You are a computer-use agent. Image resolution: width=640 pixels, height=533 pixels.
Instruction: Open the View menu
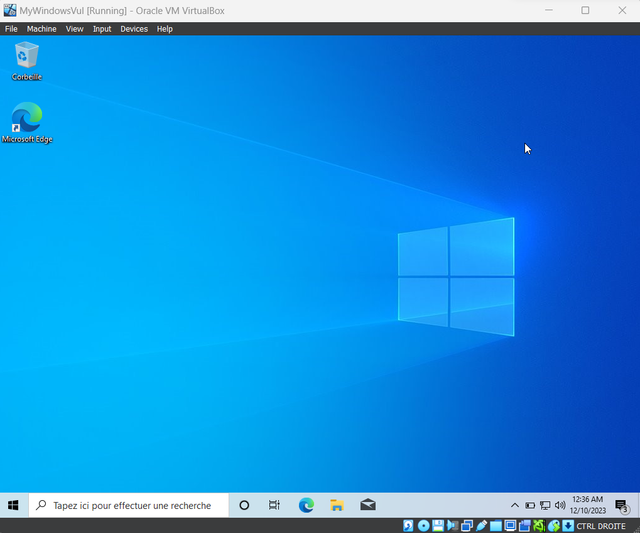74,29
